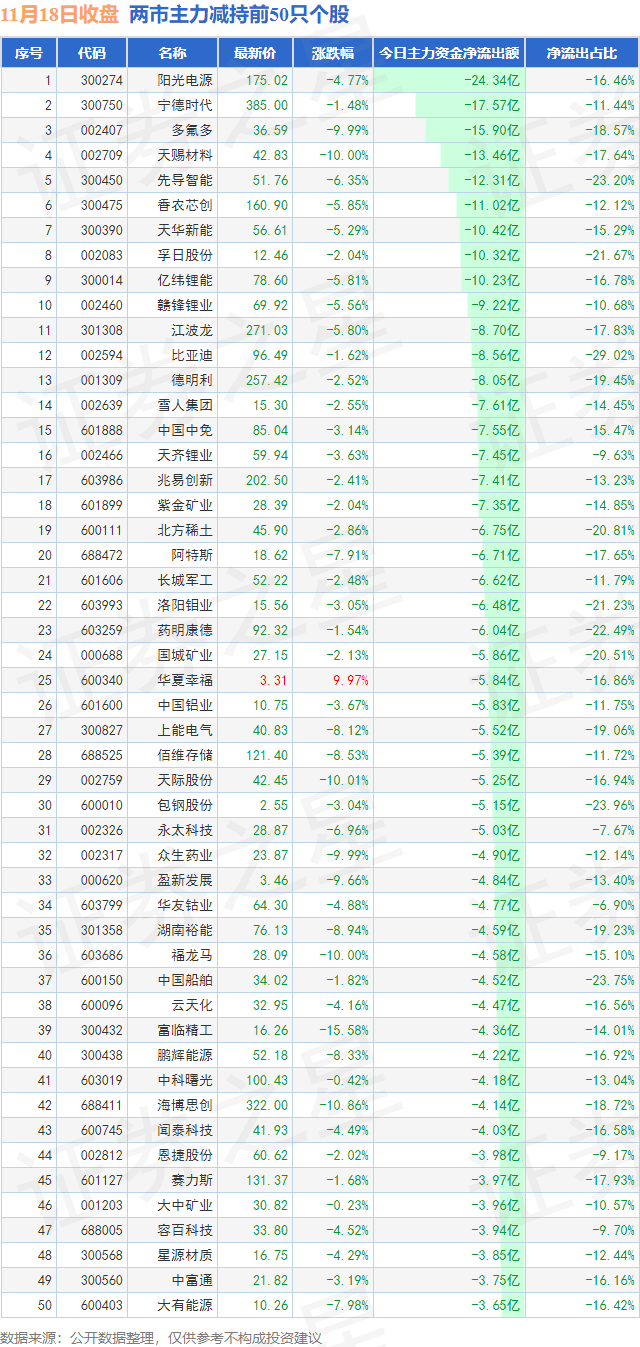Select stock name 湖南裕能

(x=185, y=930)
